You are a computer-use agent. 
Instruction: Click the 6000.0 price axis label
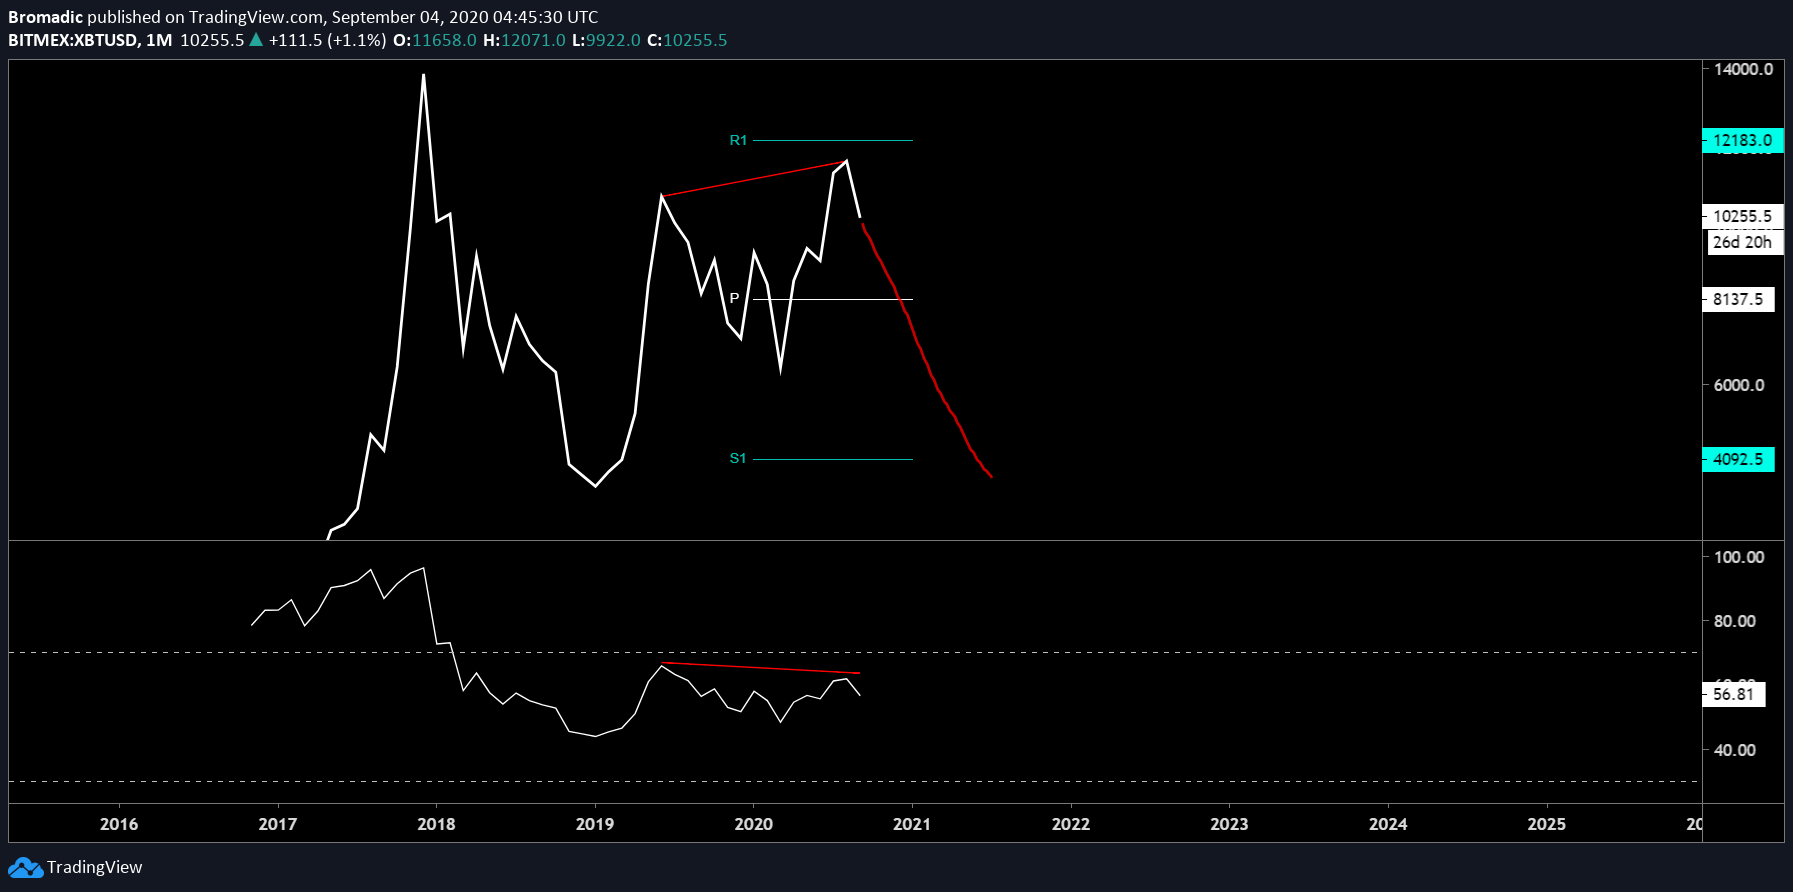pyautogui.click(x=1739, y=385)
